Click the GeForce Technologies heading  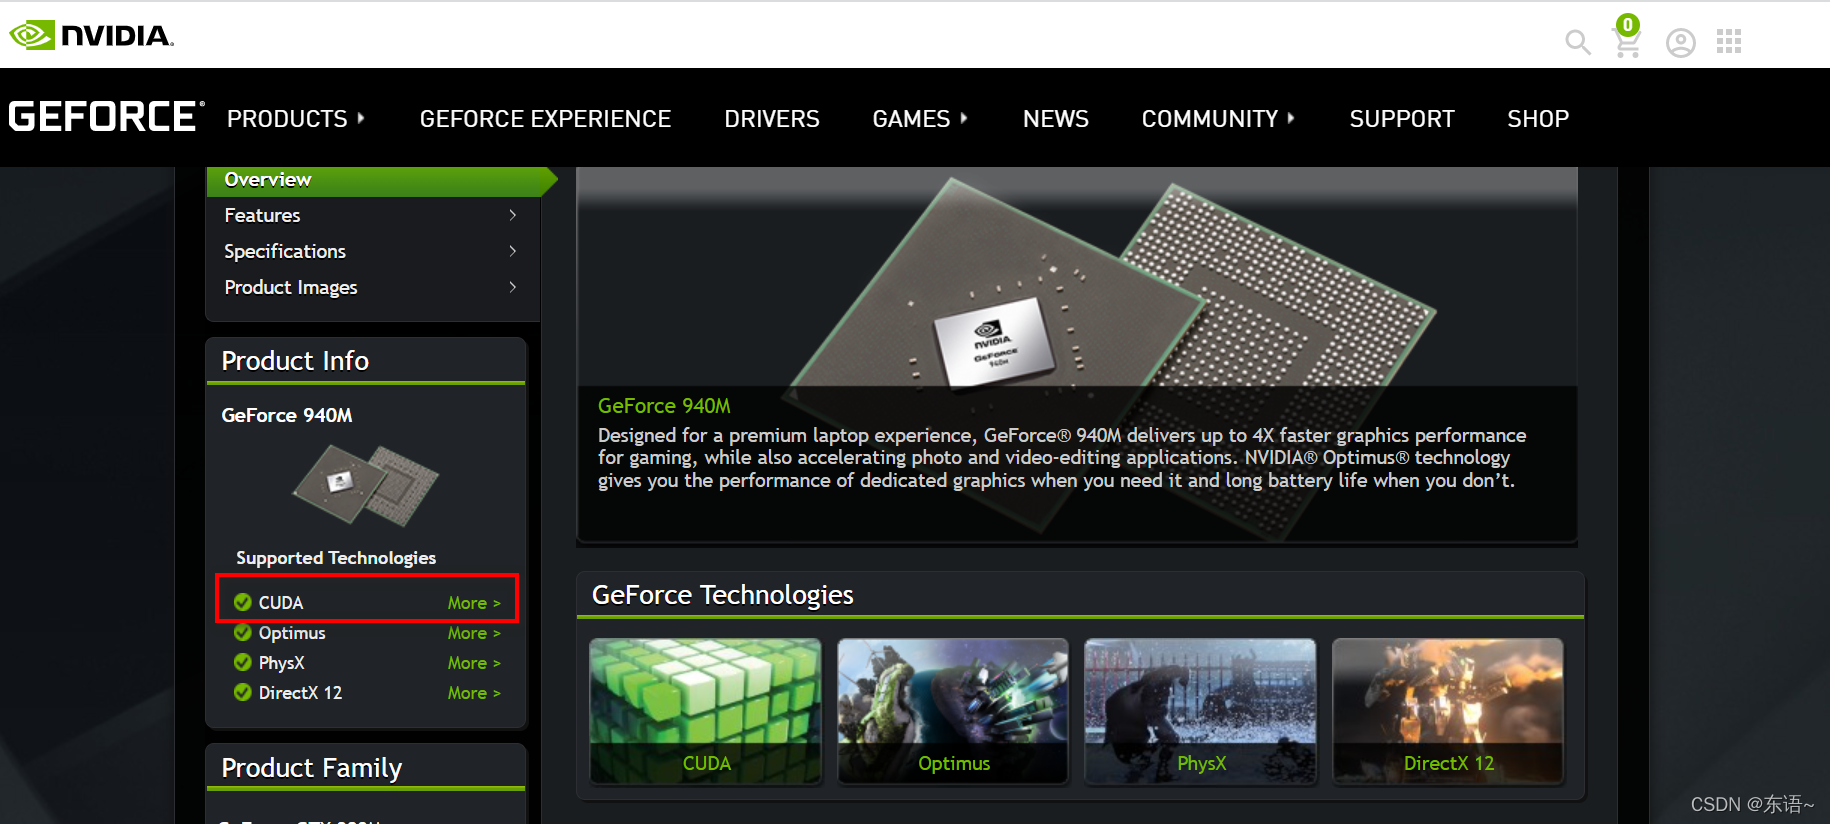tap(723, 595)
